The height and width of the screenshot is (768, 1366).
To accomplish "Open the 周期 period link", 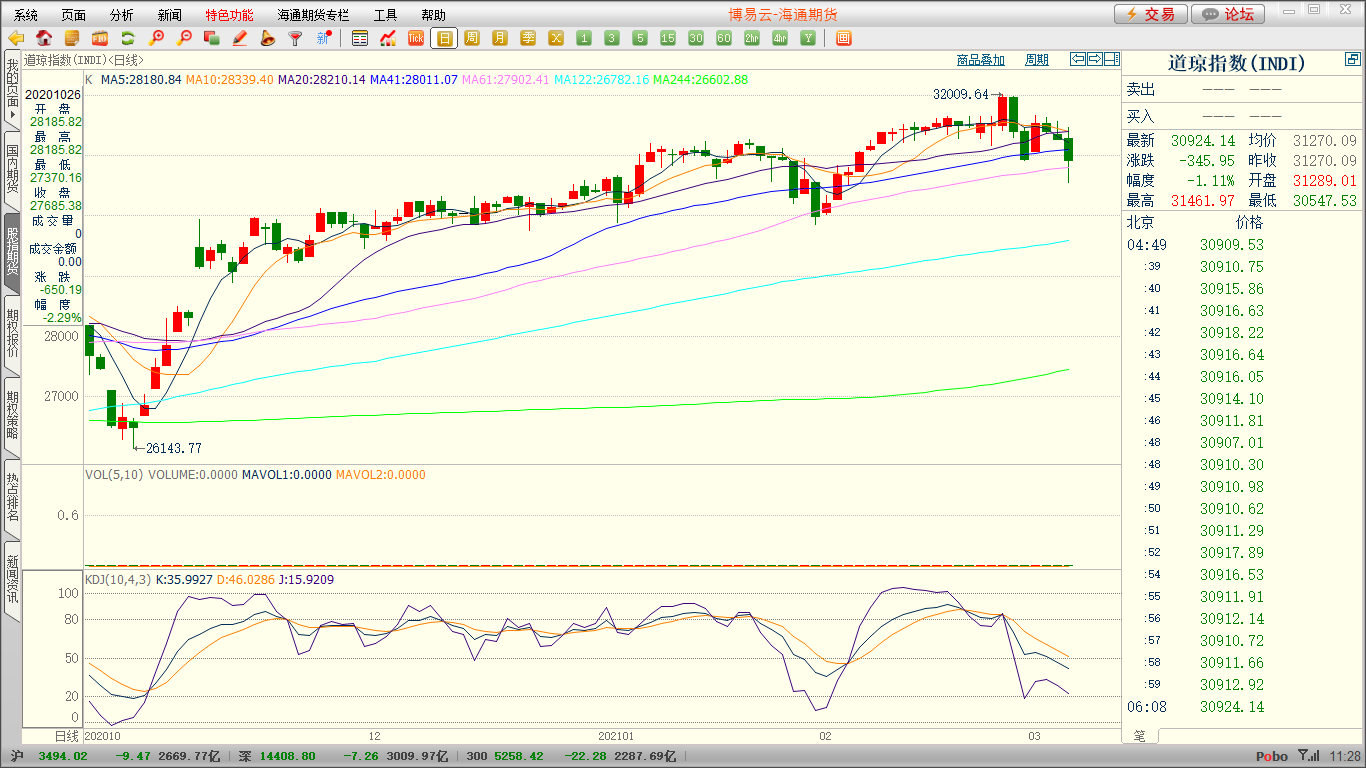I will point(1037,60).
